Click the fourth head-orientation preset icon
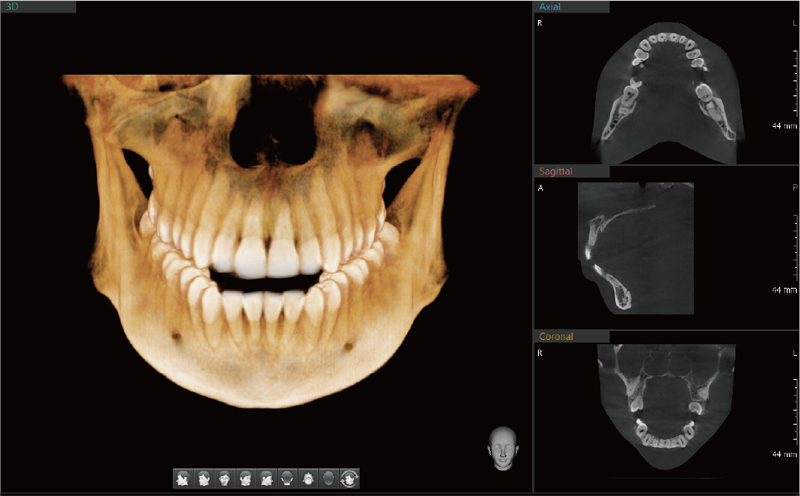 click(x=246, y=479)
